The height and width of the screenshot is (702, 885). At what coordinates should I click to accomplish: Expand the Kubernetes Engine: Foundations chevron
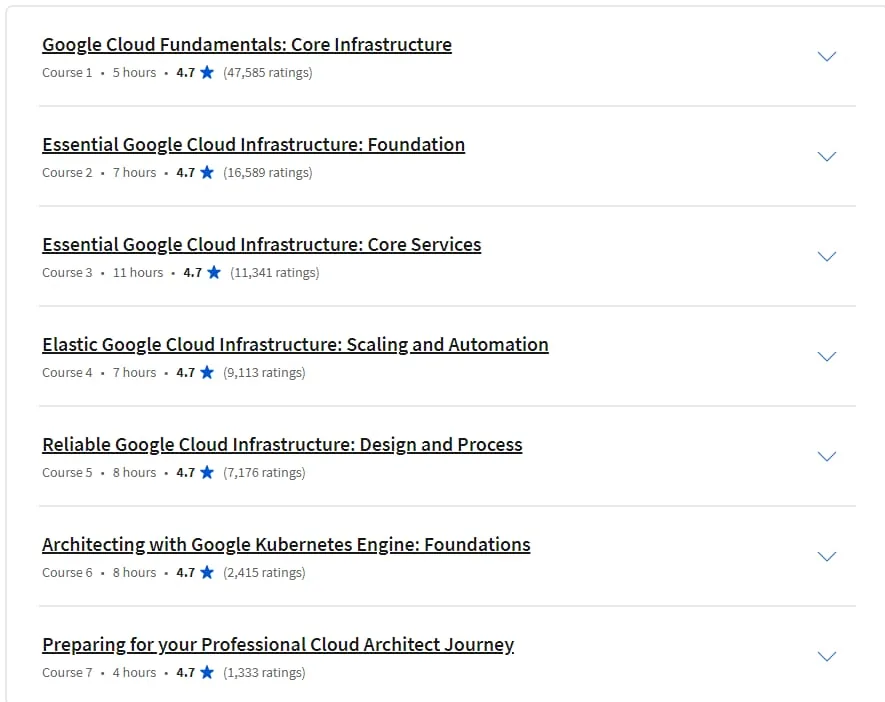[x=826, y=556]
